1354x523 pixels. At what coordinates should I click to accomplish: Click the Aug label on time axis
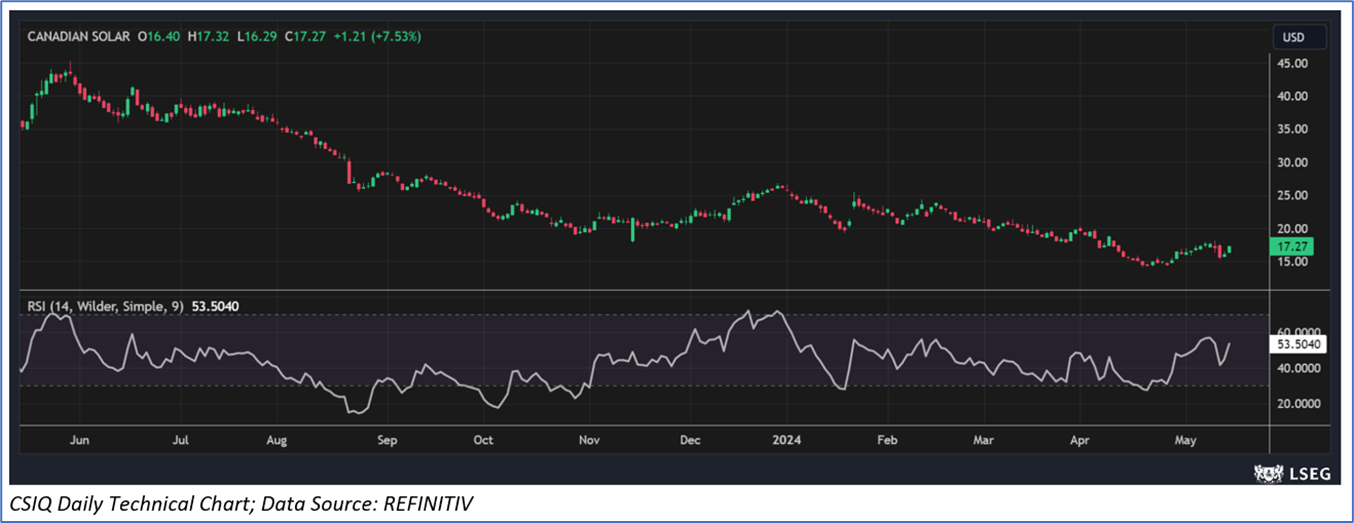coord(277,439)
